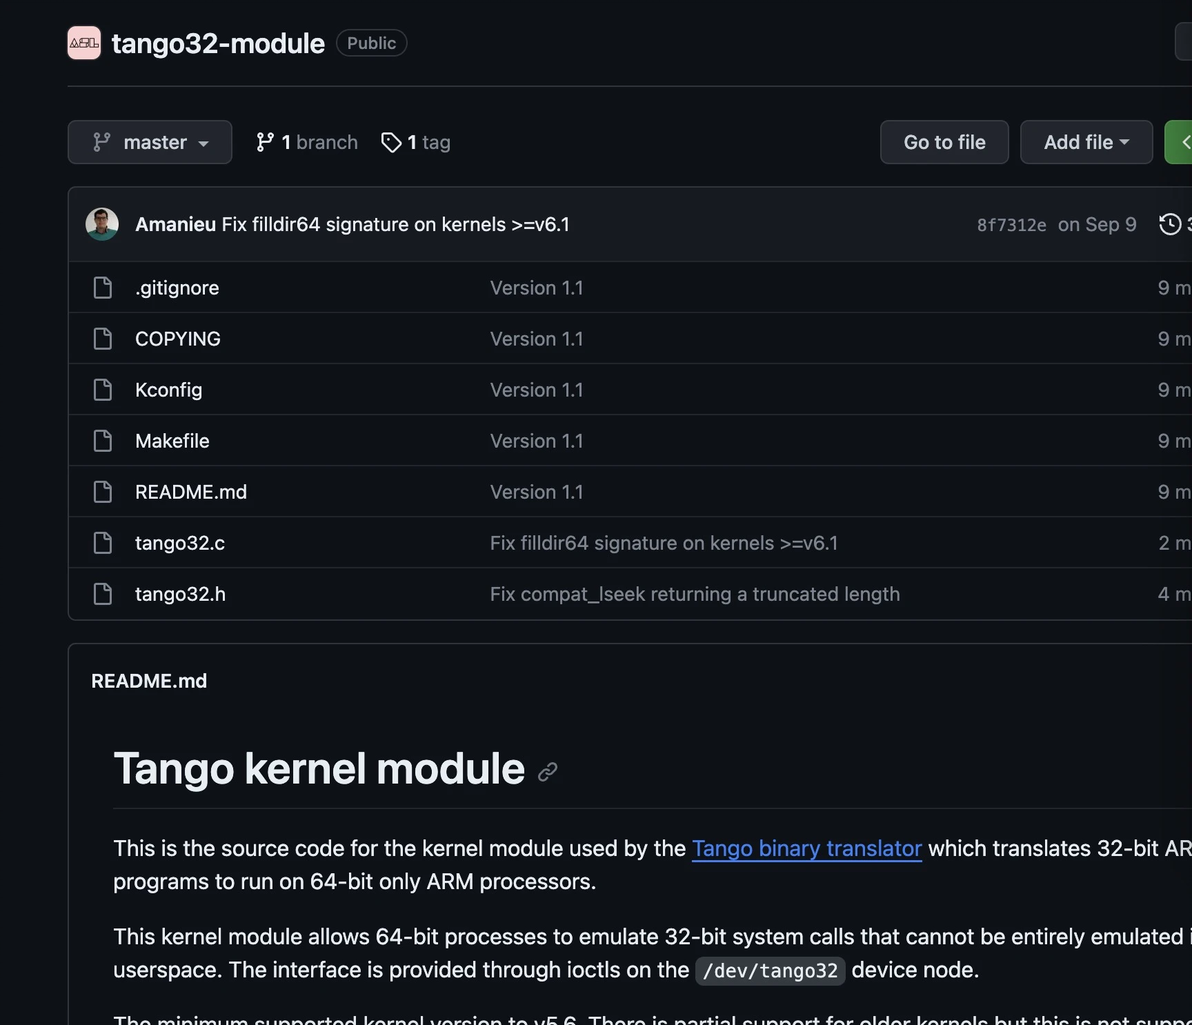Open the COPYING file
The width and height of the screenshot is (1192, 1025).
pos(178,339)
